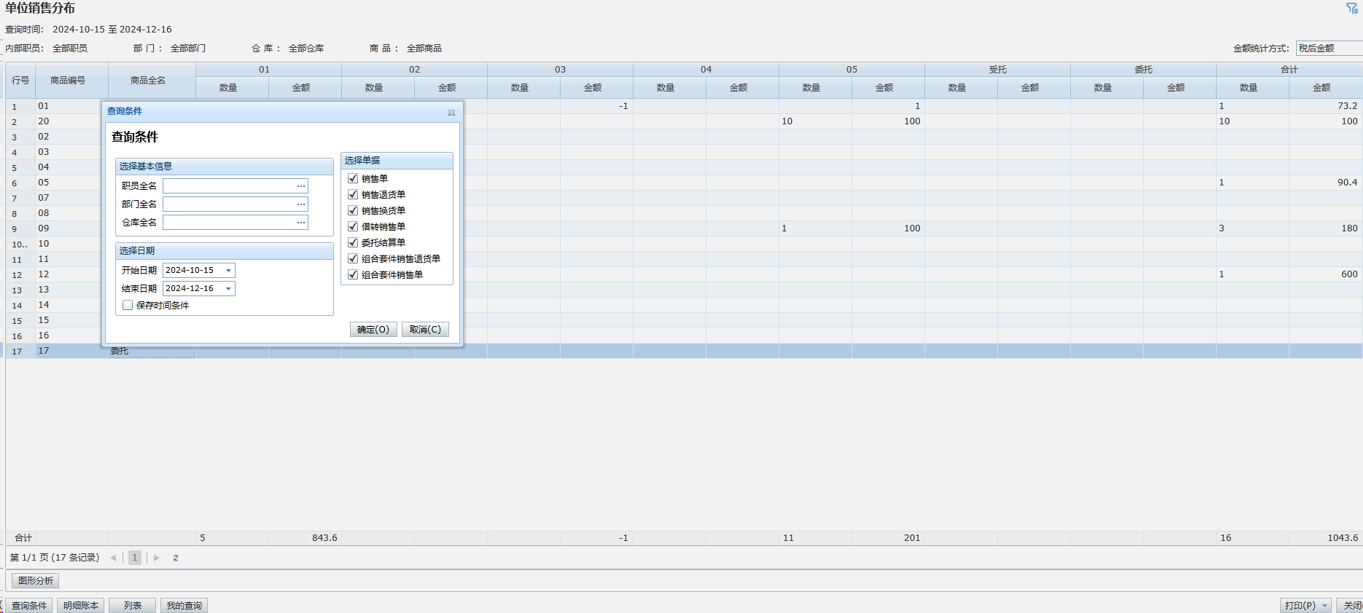Viewport: 1363px width, 613px height.
Task: Click the 明细账本 button at bottom
Action: coord(81,606)
